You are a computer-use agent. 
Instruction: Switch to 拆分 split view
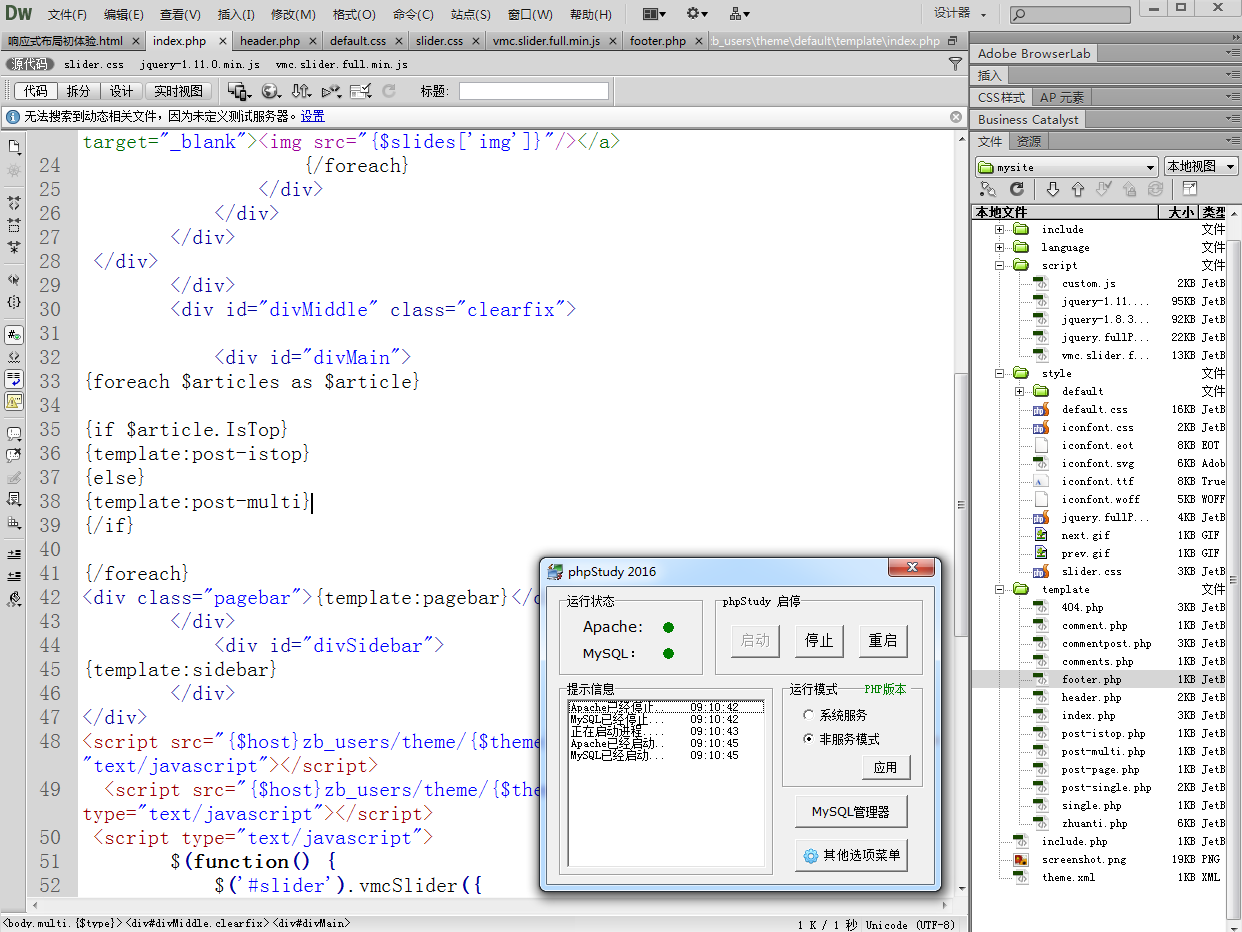click(78, 91)
